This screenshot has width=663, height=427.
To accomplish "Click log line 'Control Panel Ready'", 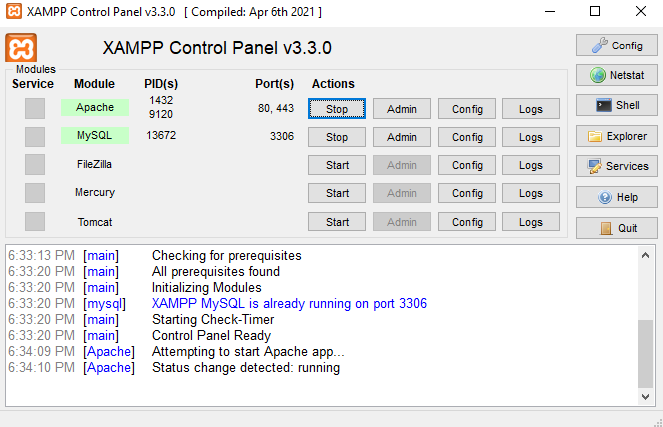I will click(x=211, y=336).
